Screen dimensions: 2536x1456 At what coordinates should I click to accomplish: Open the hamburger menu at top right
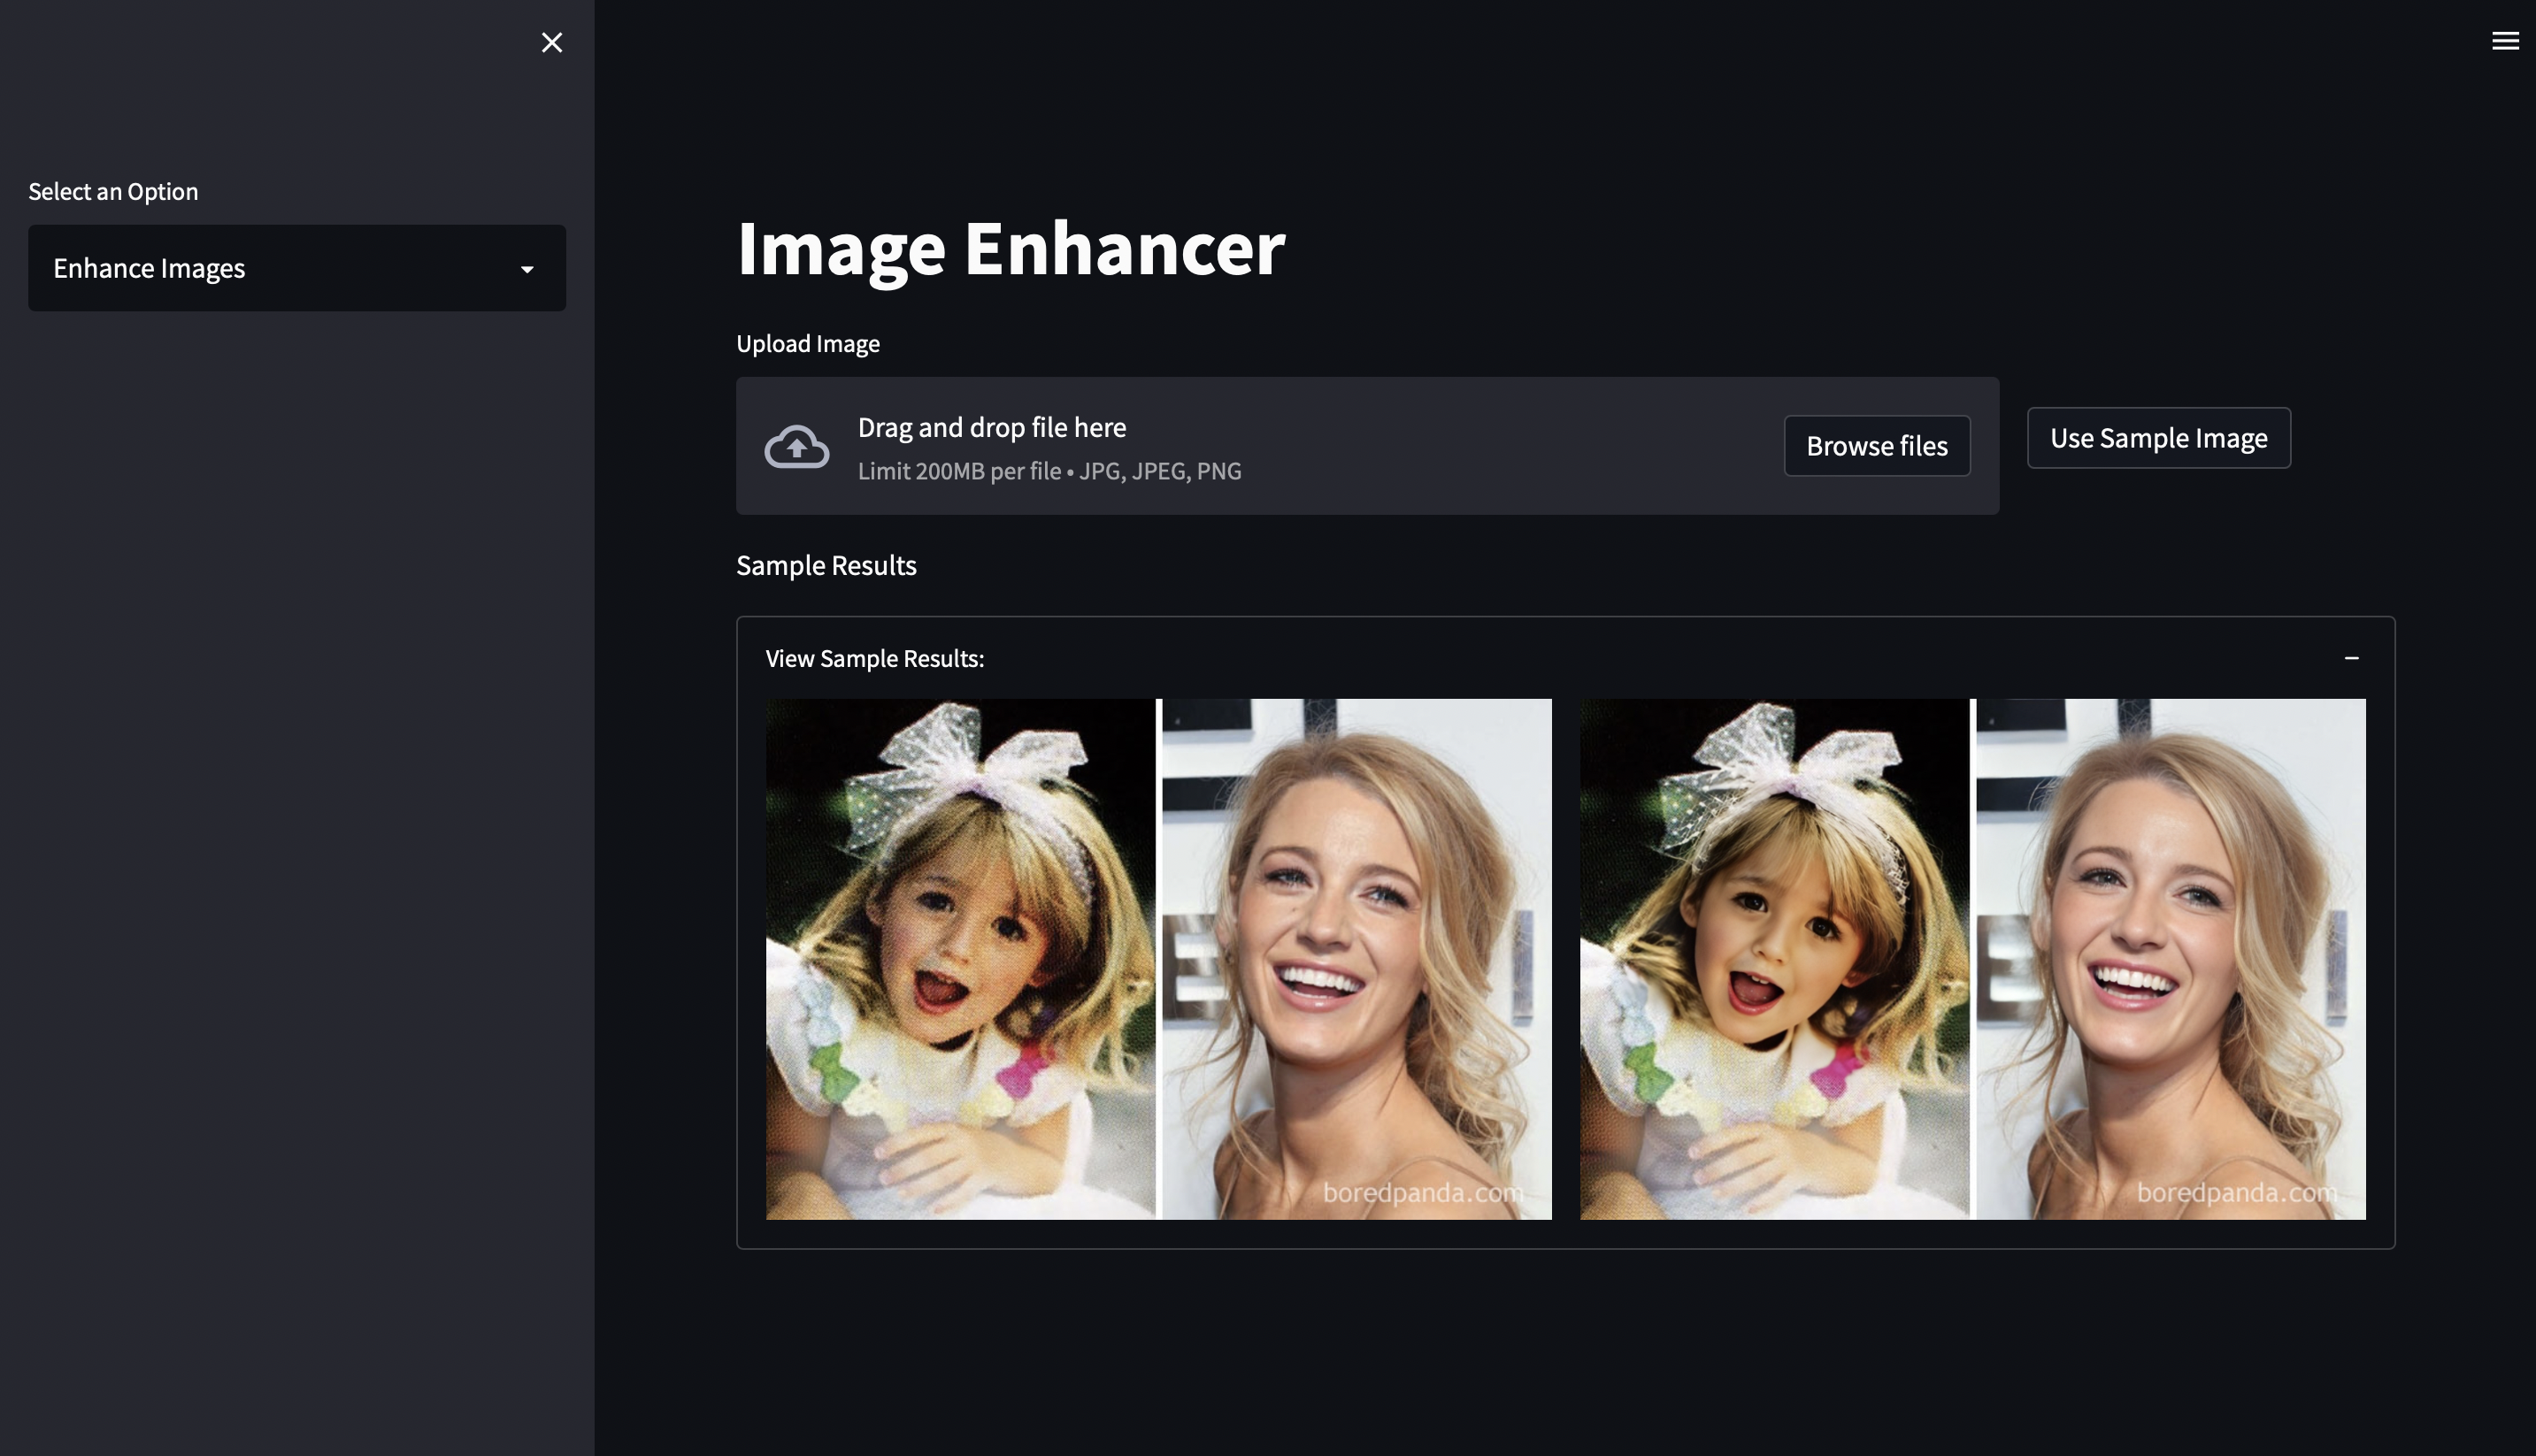tap(2504, 41)
